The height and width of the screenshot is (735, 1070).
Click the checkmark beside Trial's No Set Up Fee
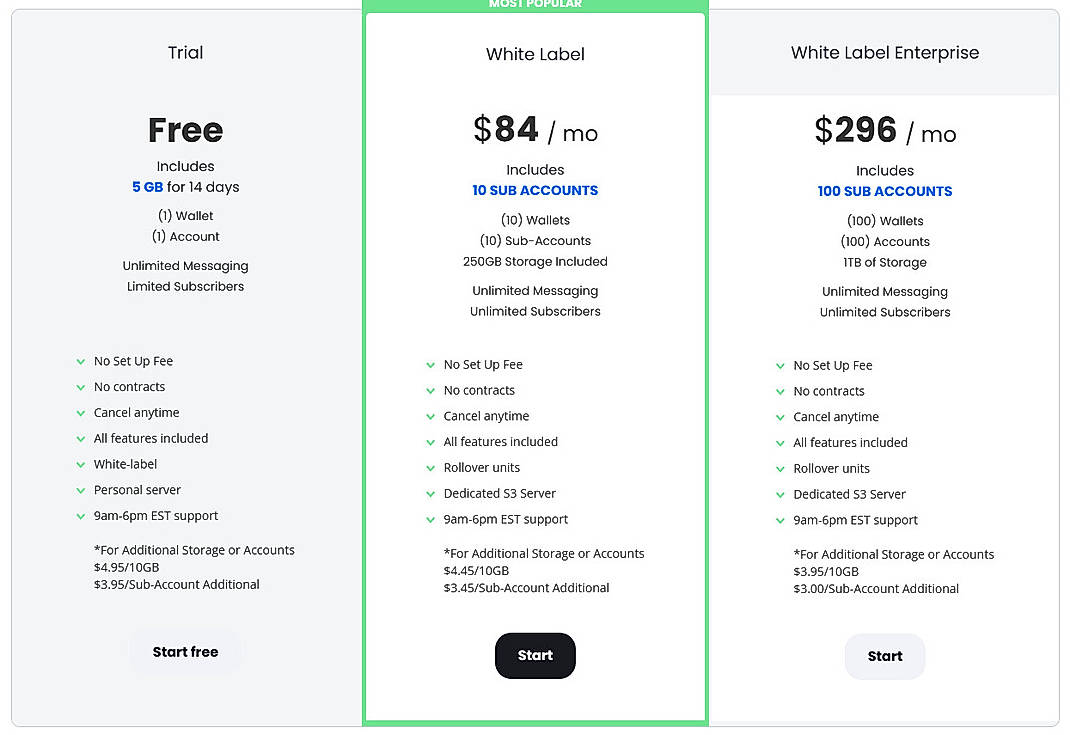81,361
